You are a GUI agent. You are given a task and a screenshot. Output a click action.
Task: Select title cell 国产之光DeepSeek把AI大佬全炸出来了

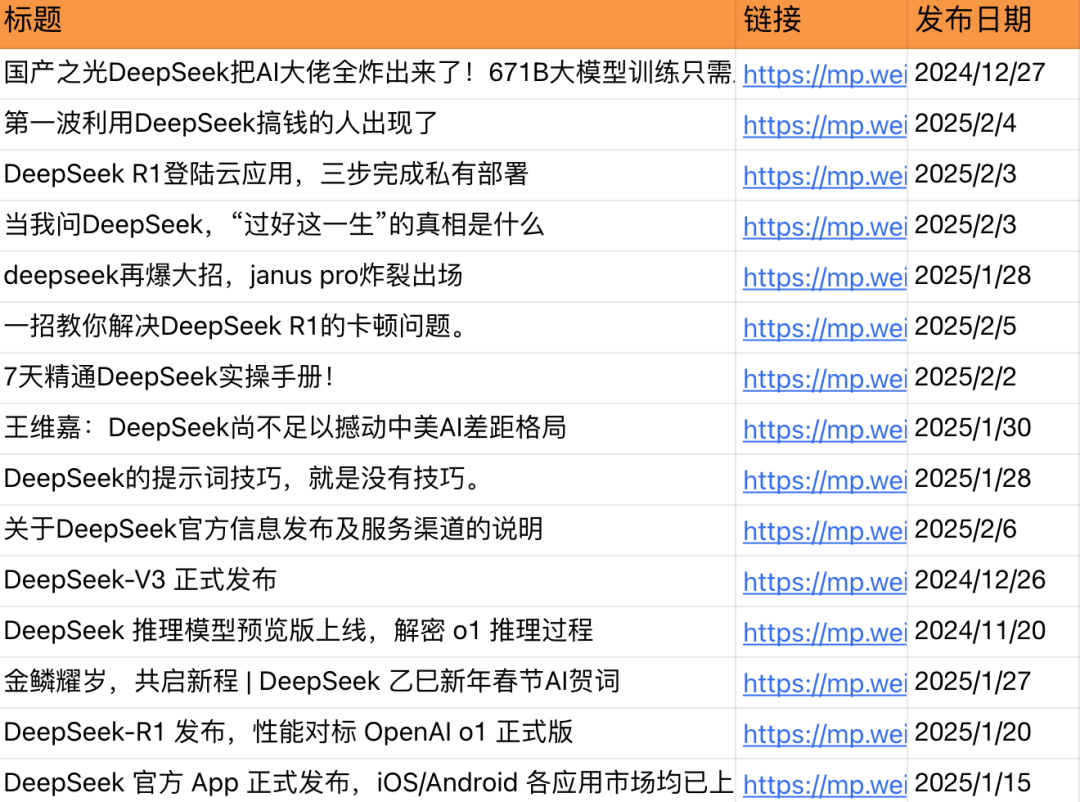367,73
